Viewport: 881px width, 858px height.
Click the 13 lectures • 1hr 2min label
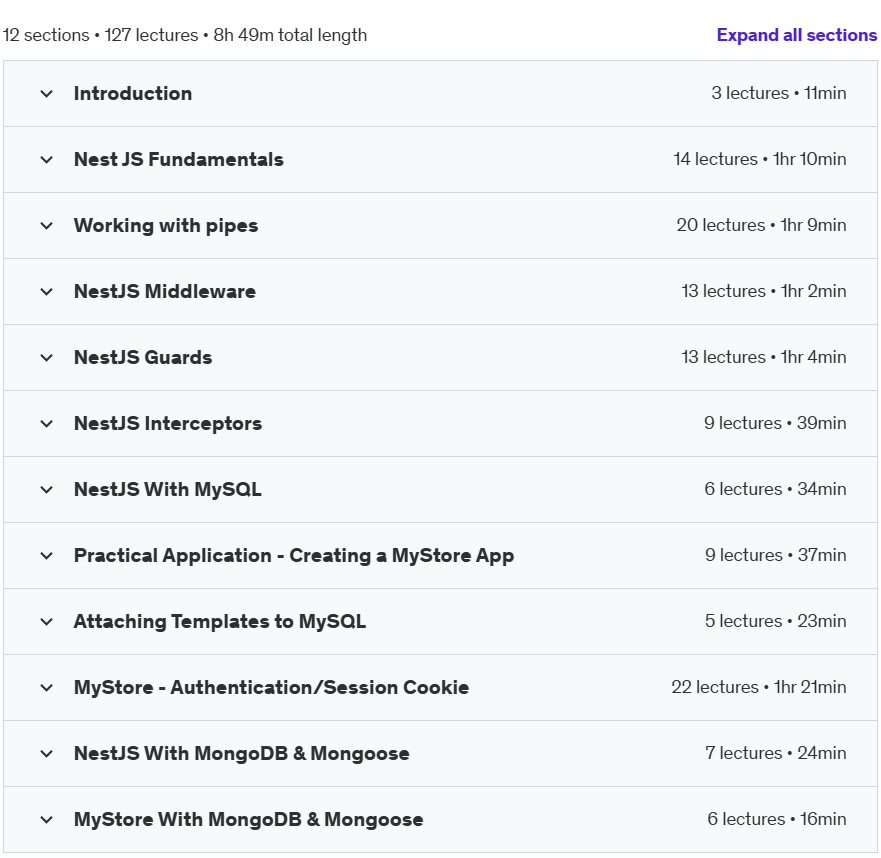tap(764, 291)
